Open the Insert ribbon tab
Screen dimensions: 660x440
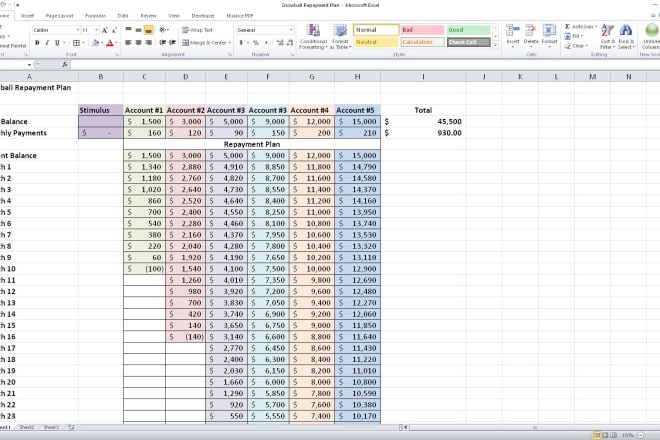point(27,16)
